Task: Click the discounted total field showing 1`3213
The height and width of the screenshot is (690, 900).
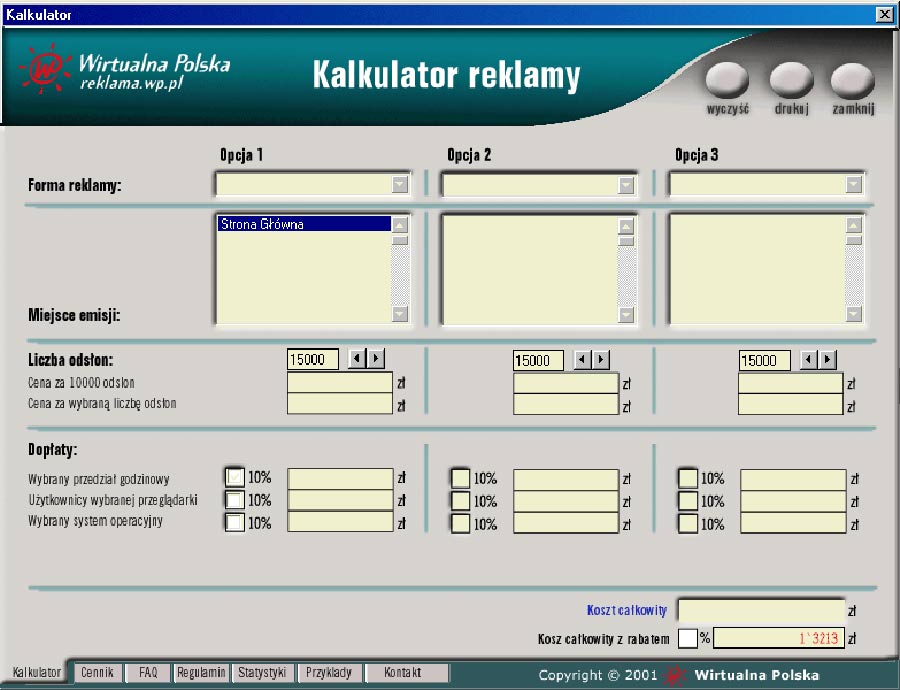Action: click(x=779, y=638)
